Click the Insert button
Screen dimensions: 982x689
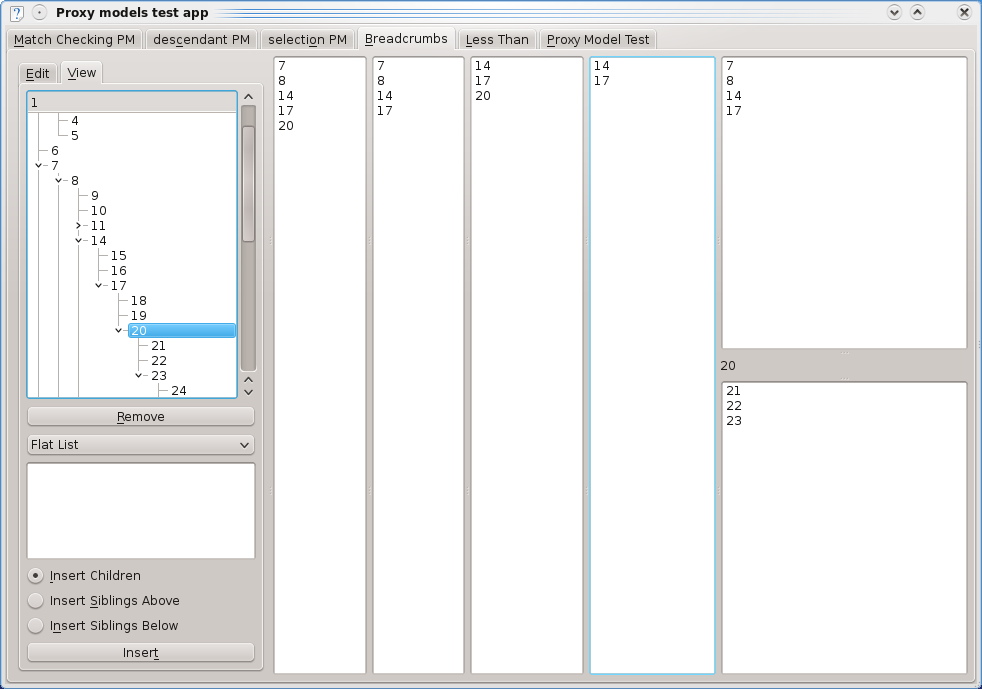click(141, 653)
